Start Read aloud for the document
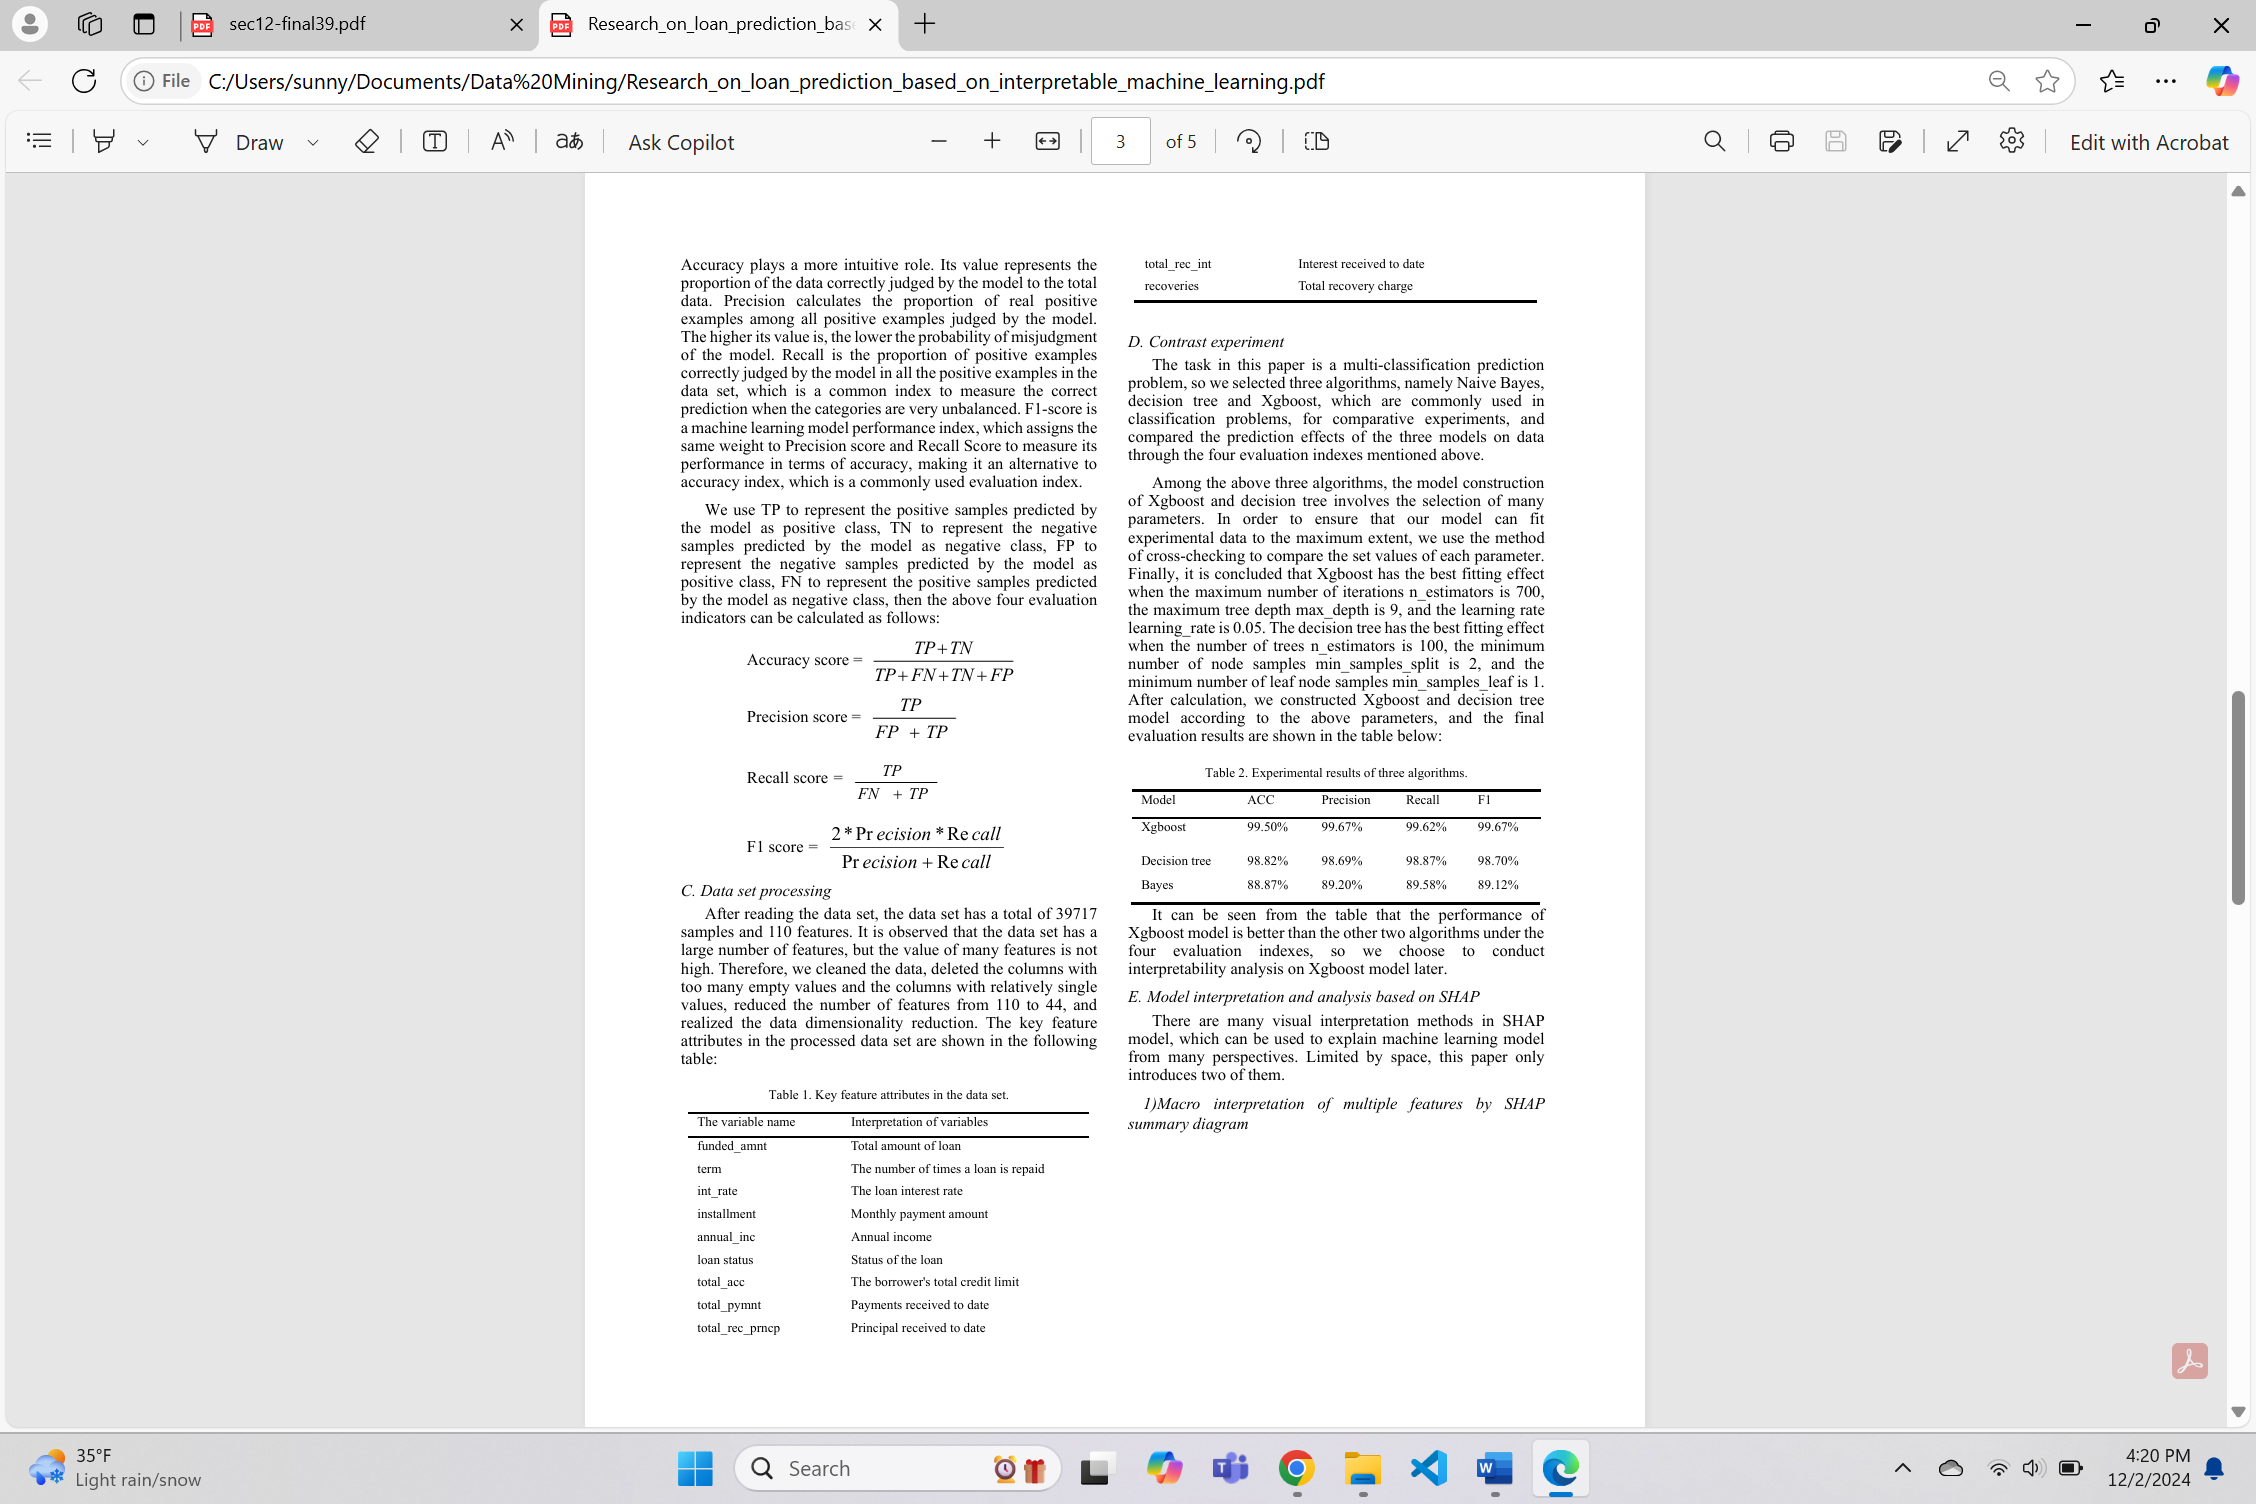Viewport: 2256px width, 1504px height. (x=502, y=141)
